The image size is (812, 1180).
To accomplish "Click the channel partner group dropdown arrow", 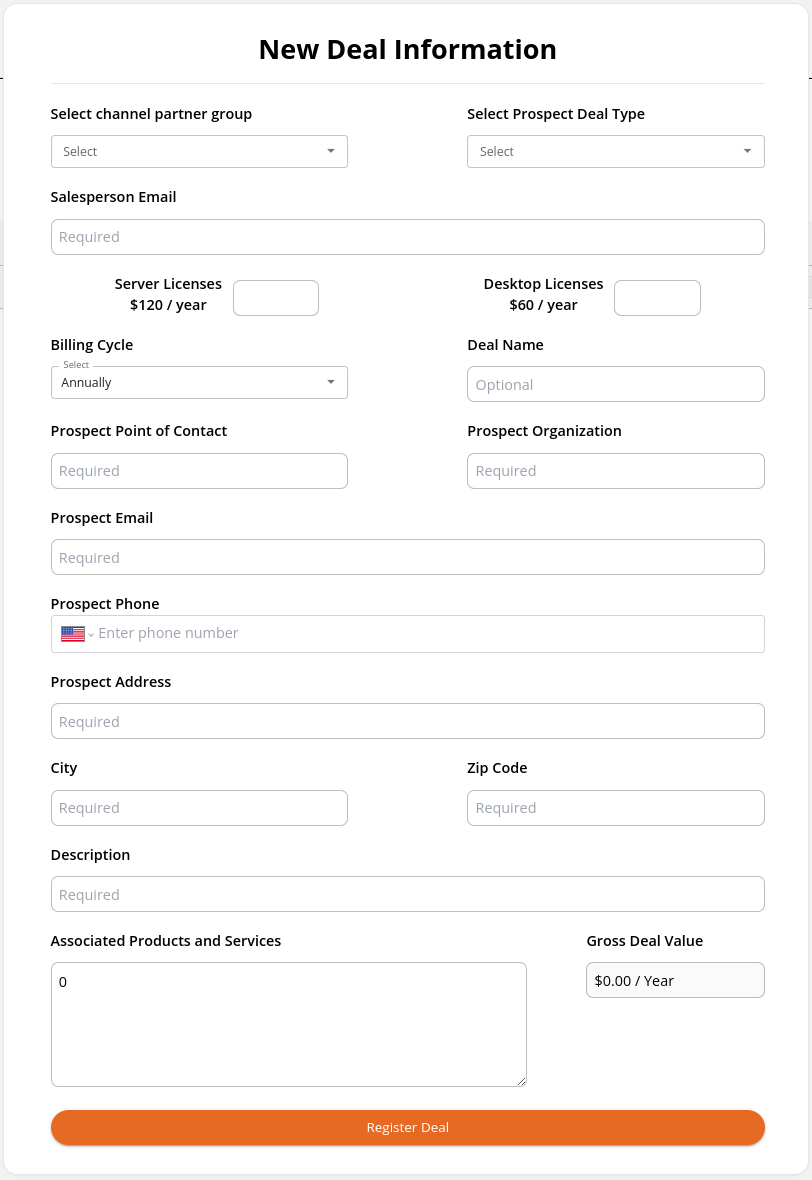I will [330, 151].
